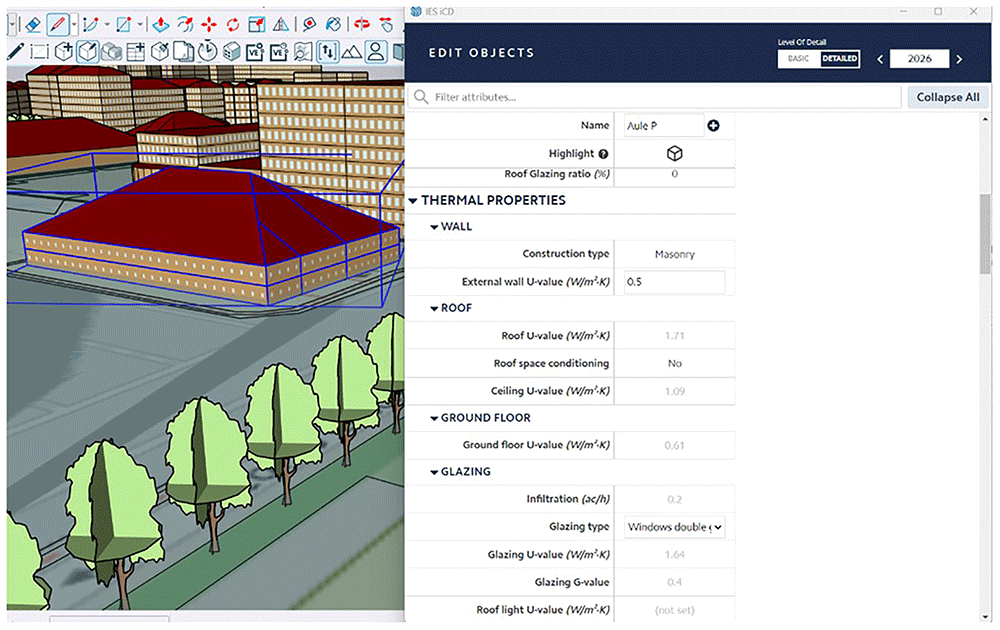
Task: Open the Line tool dropdown arrow
Action: [x=74, y=25]
